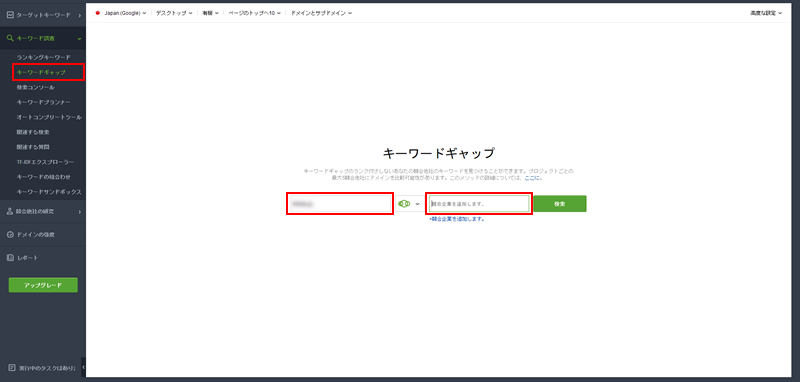Click the キーワード調査 magnifier icon
Image resolution: width=800 pixels, height=382 pixels.
tap(10, 38)
